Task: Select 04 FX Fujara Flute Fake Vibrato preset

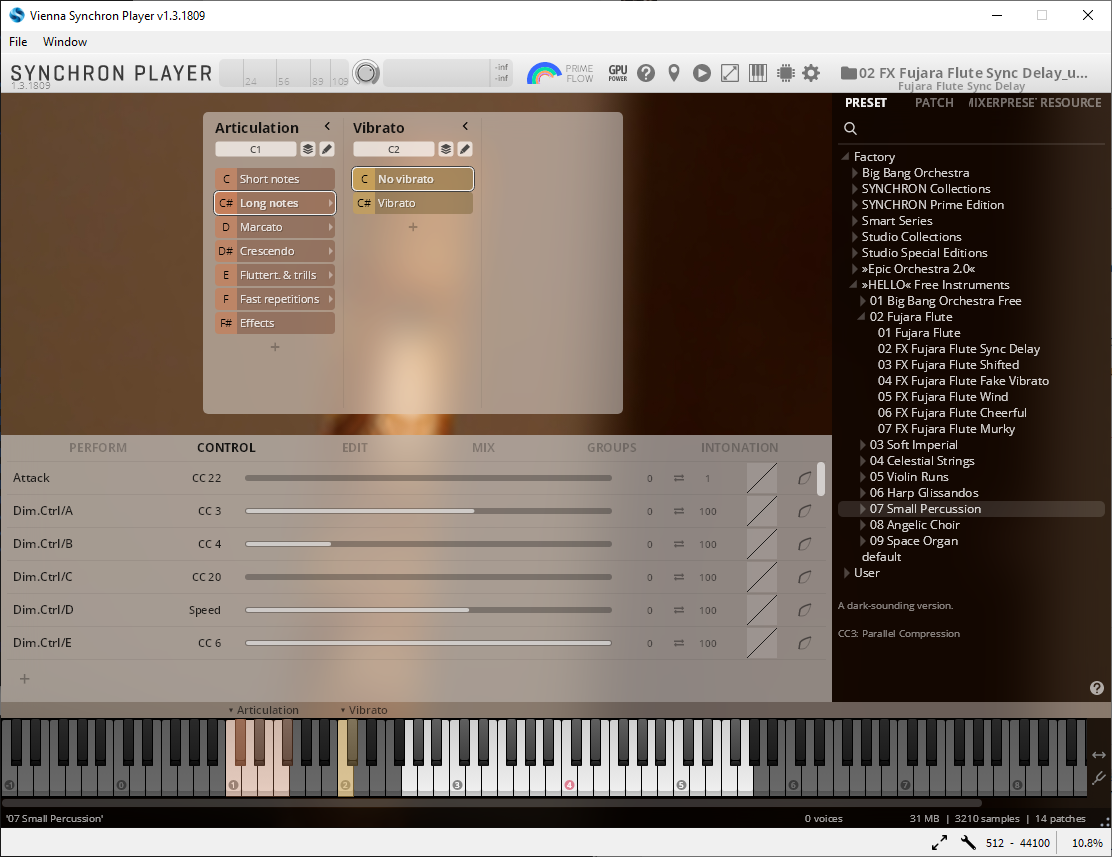Action: point(963,381)
